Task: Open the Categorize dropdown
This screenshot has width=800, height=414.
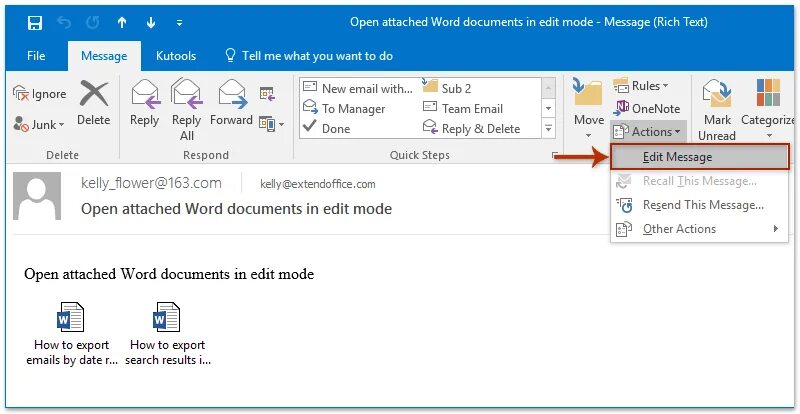Action: pos(768,108)
